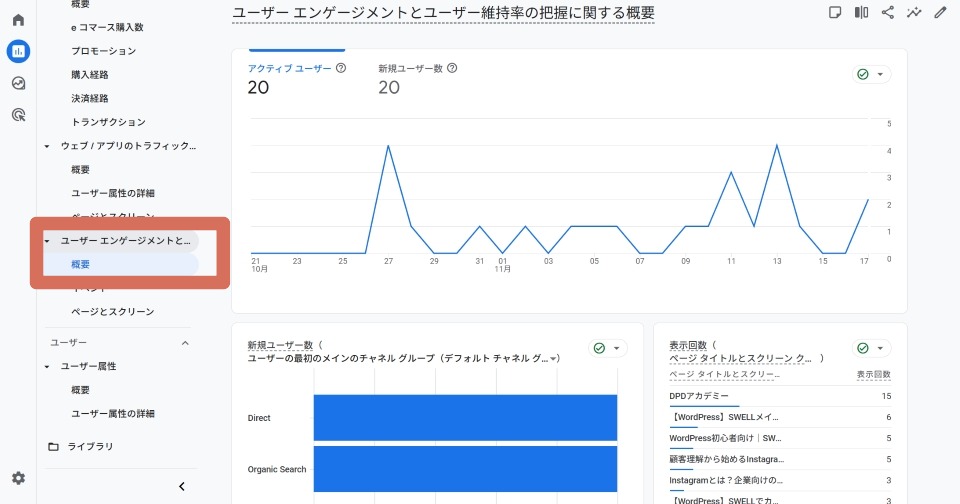Open the Home icon in left rail
The width and height of the screenshot is (960, 504).
click(x=18, y=19)
